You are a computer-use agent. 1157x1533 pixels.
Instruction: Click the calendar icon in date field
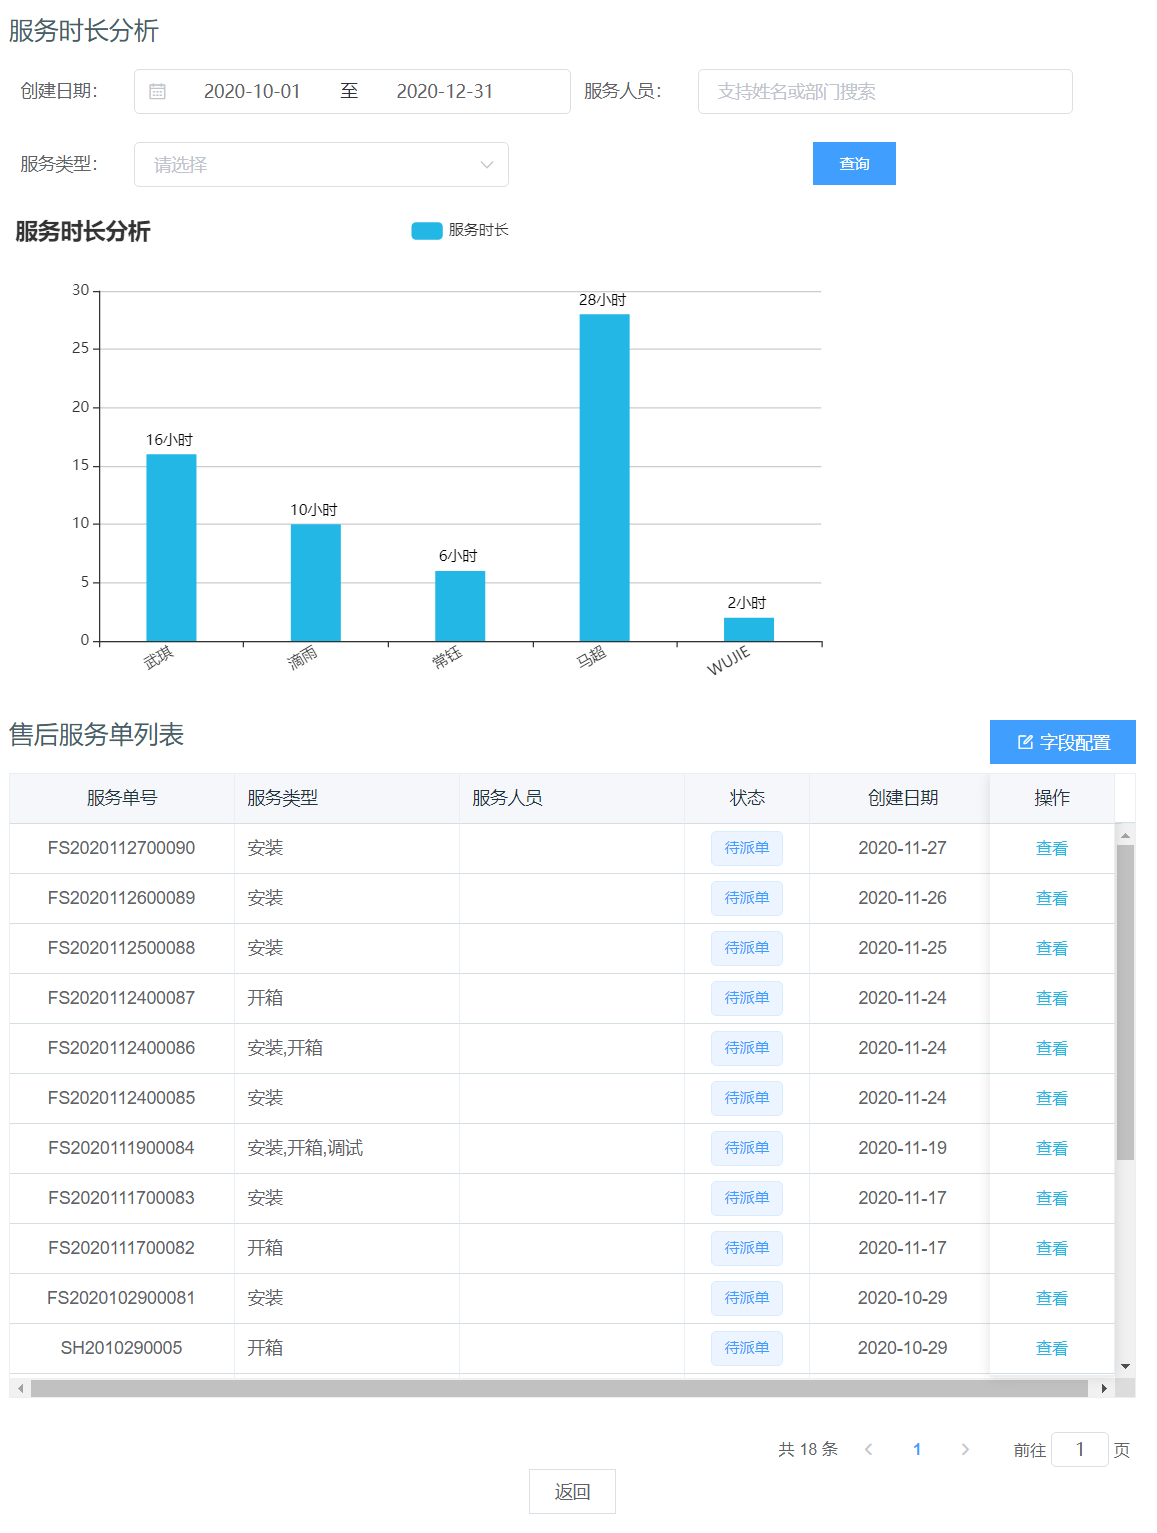(x=157, y=92)
